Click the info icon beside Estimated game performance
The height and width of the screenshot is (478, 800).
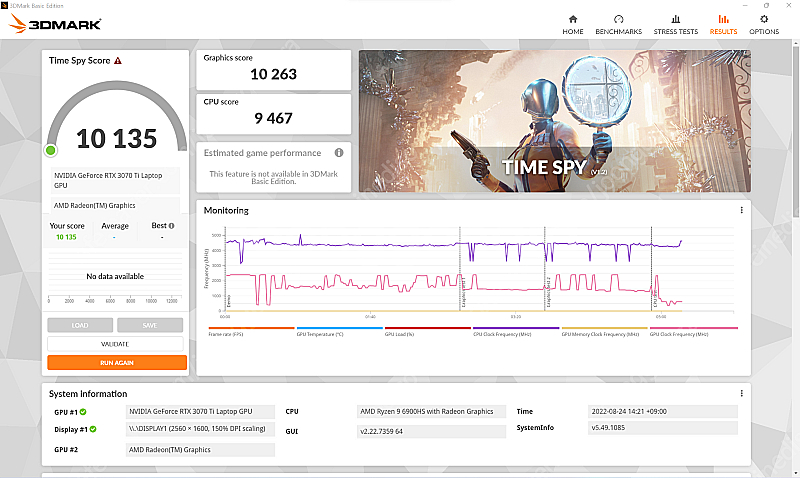(x=339, y=153)
